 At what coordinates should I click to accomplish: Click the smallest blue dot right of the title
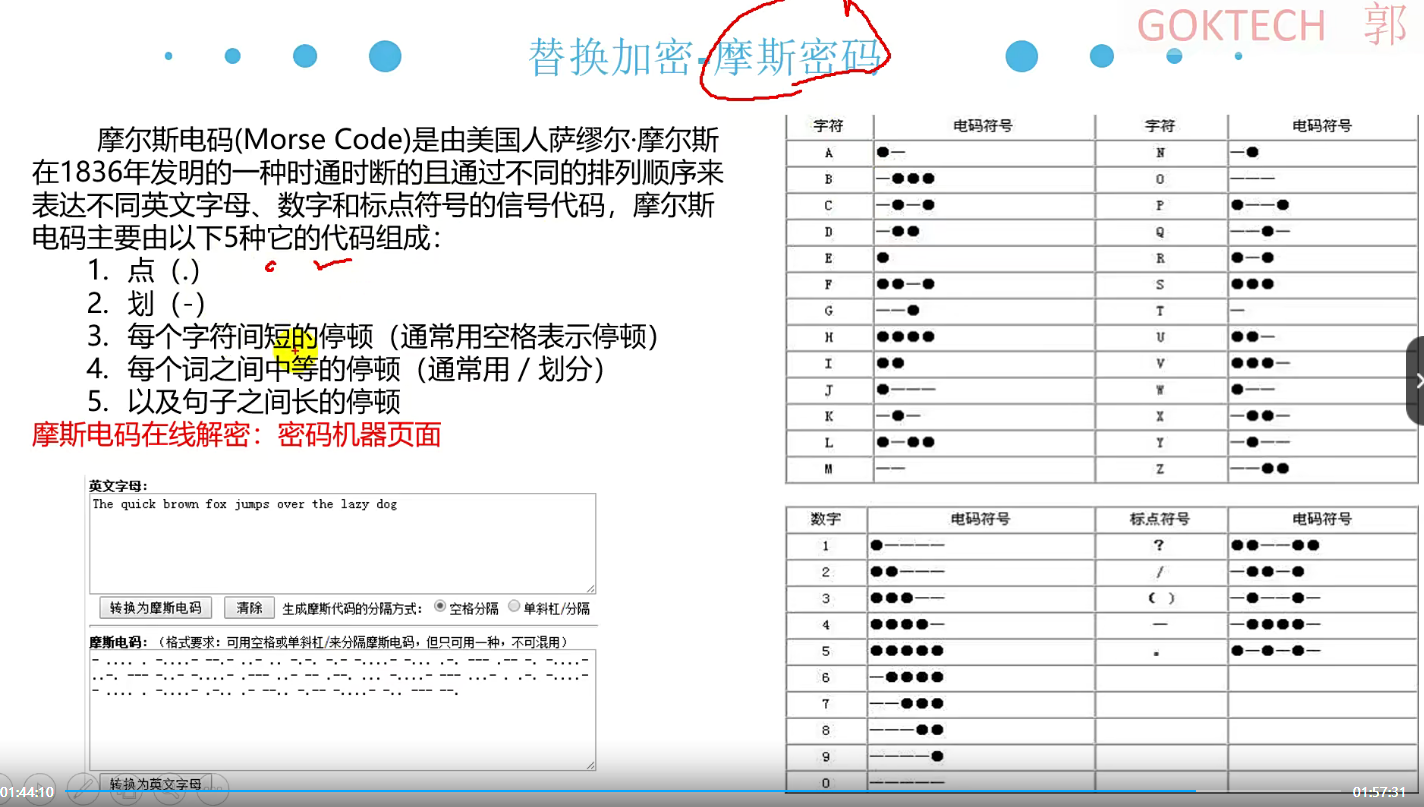pos(1237,57)
